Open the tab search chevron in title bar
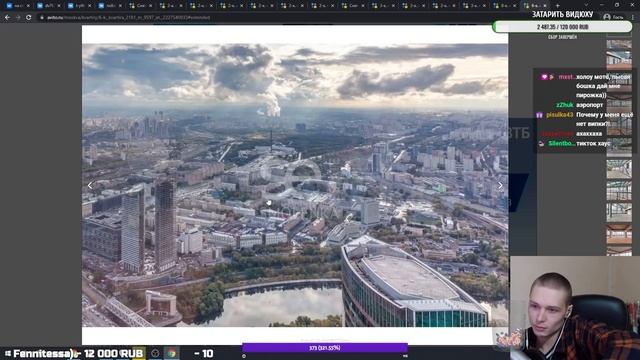This screenshot has width=640, height=360. [586, 5]
